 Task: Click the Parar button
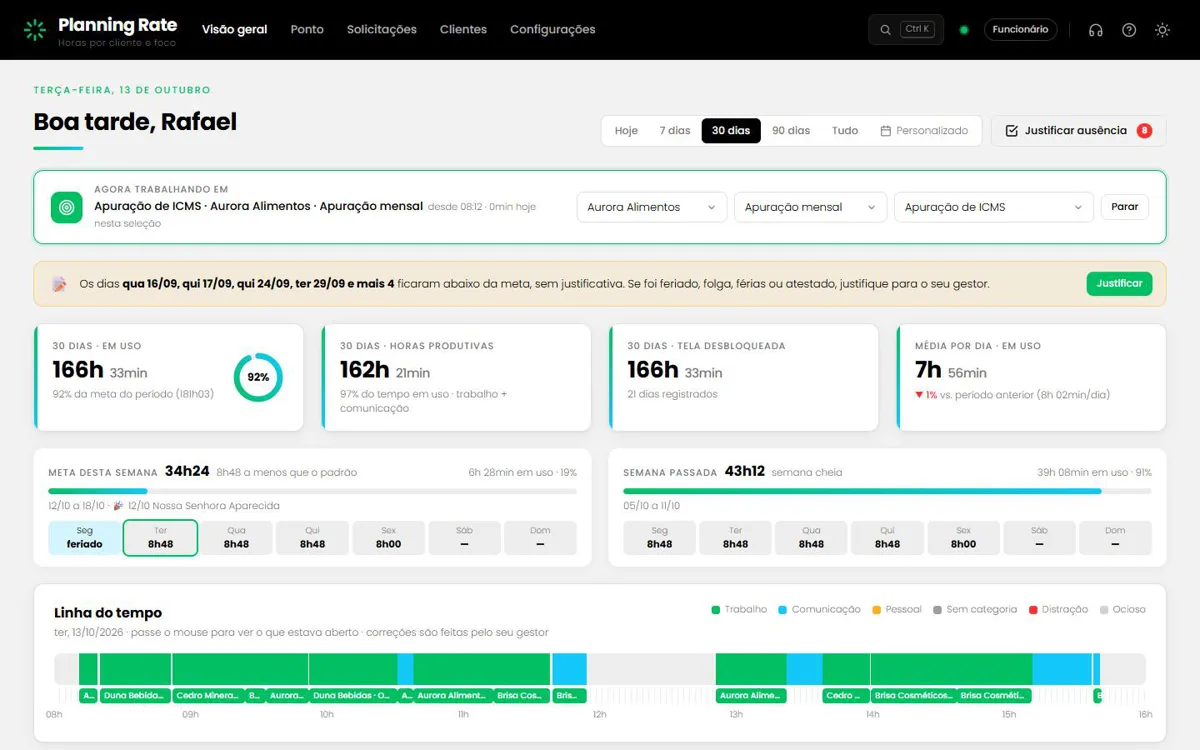[x=1125, y=207]
